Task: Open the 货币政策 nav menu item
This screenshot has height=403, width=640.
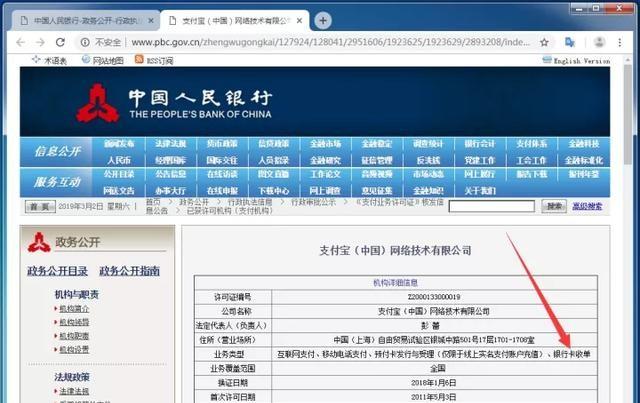Action: point(222,144)
